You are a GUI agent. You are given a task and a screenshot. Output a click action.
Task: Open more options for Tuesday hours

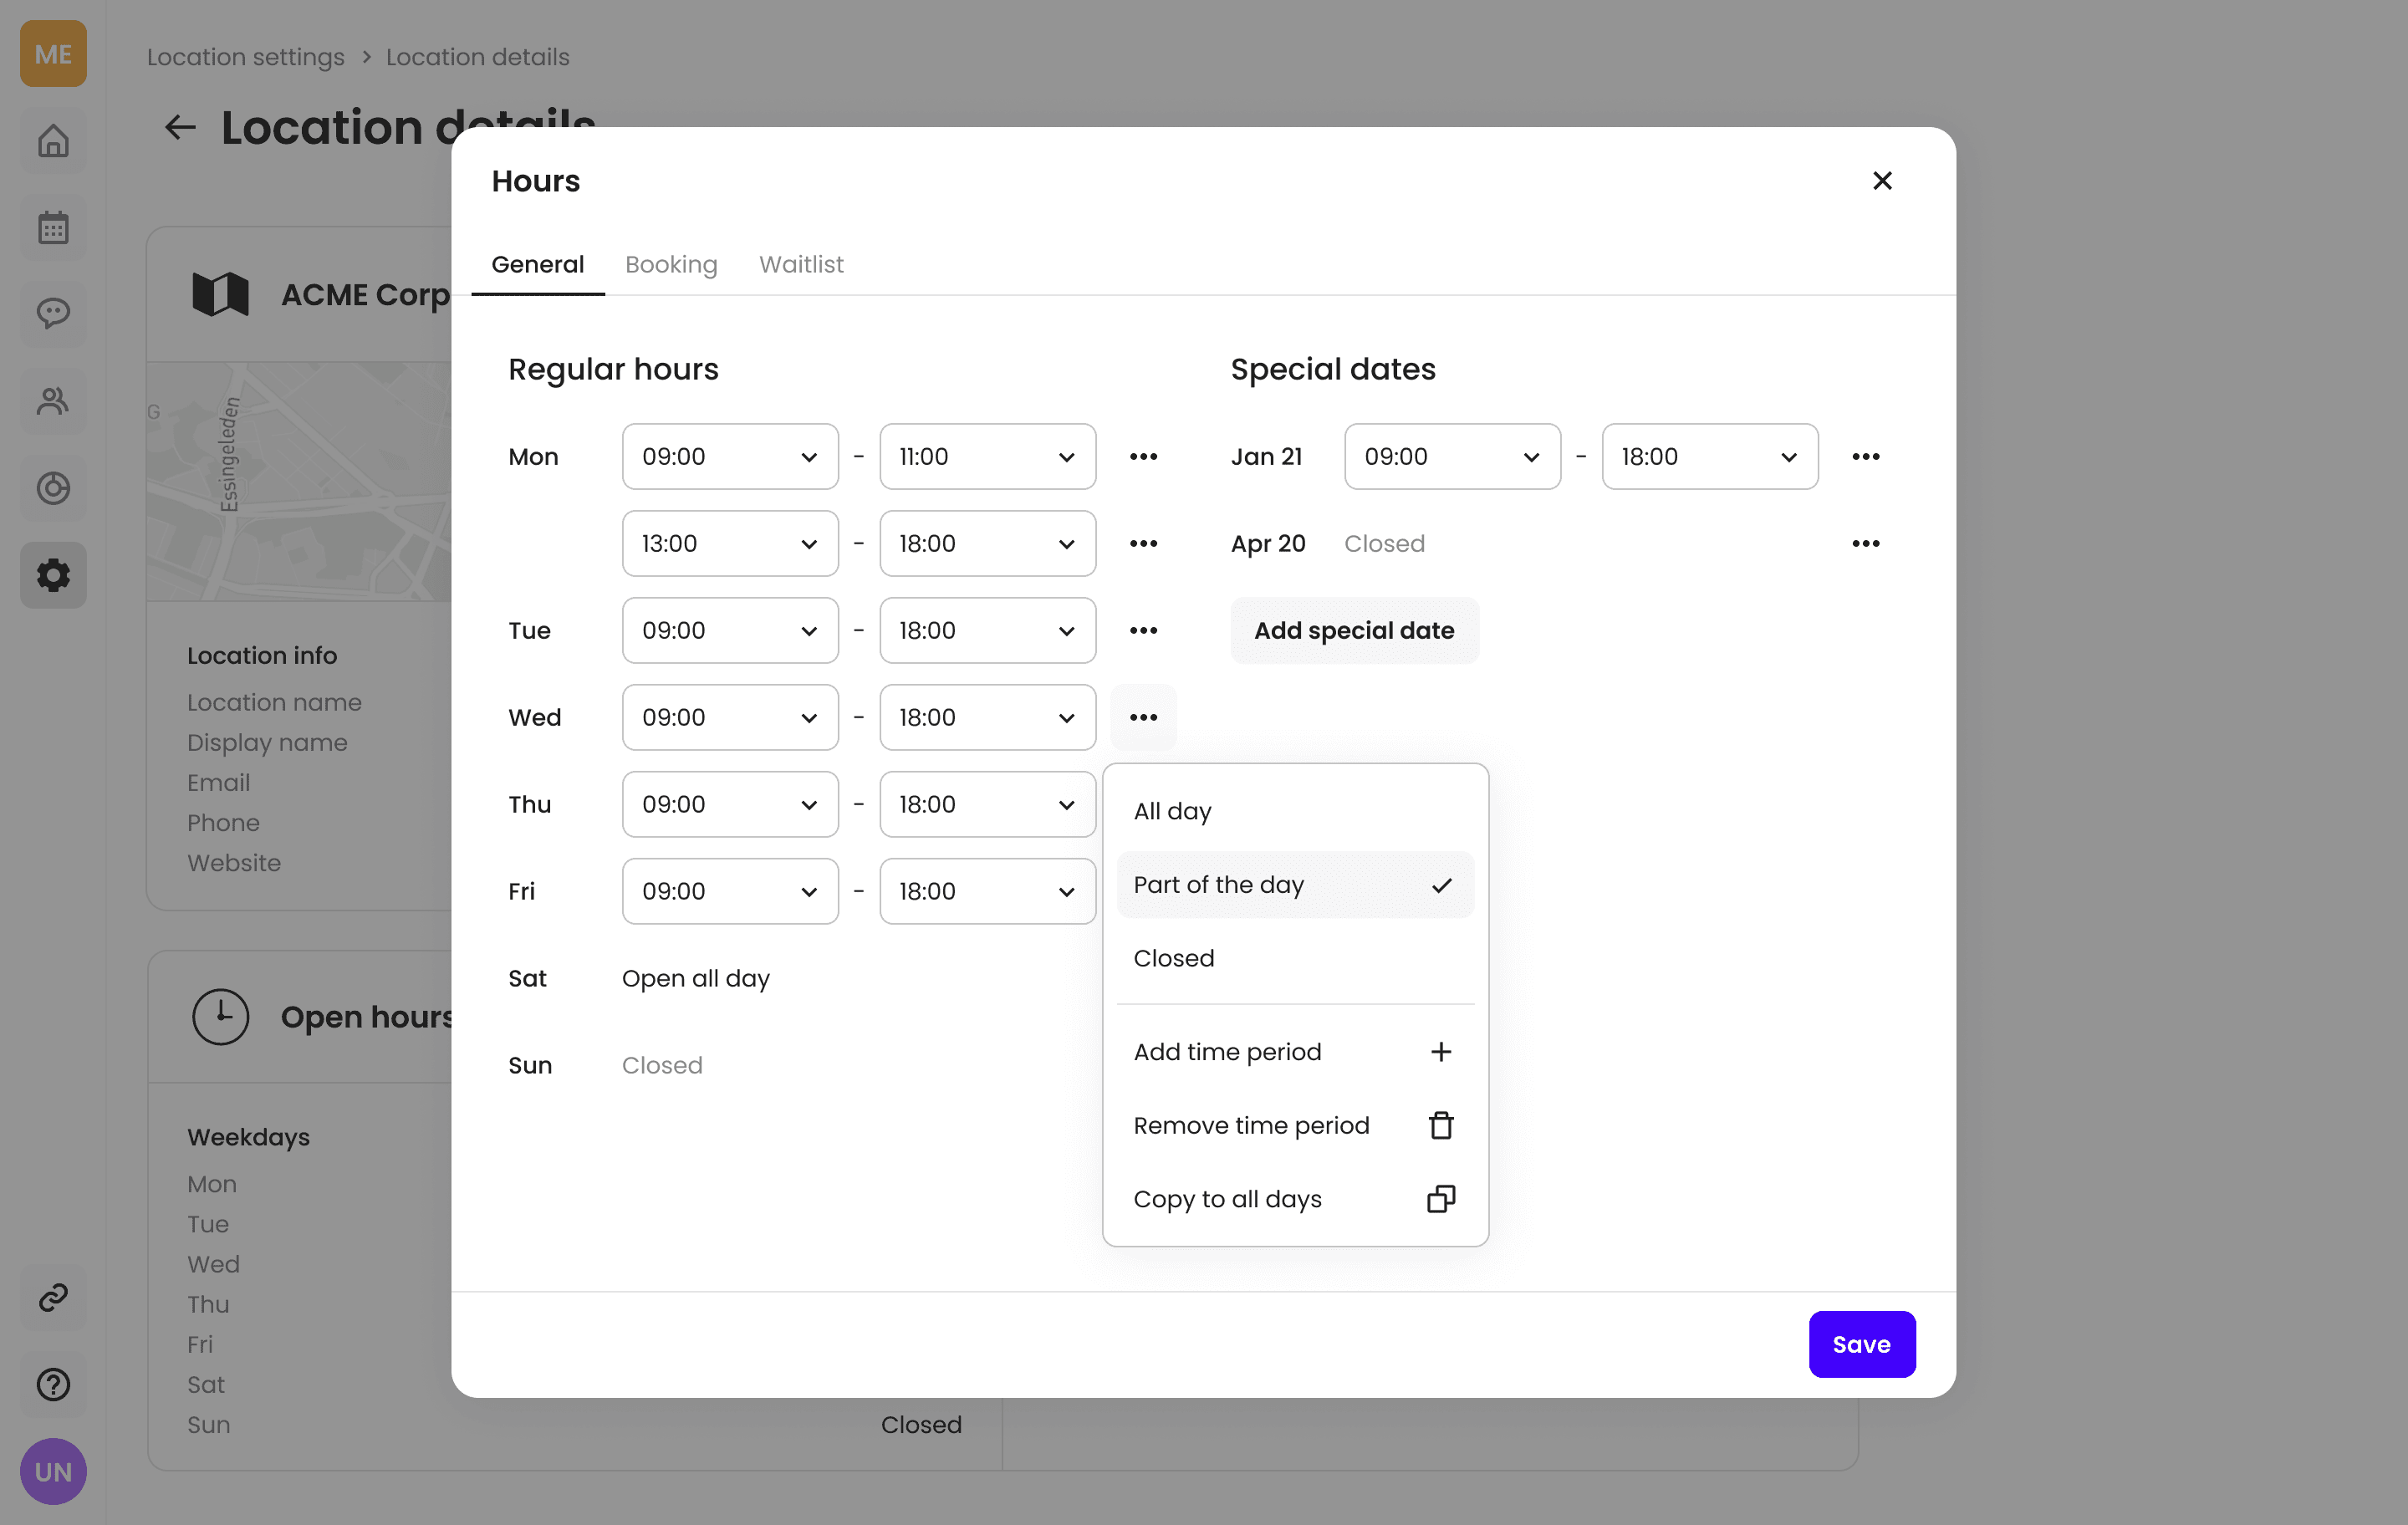(1143, 631)
